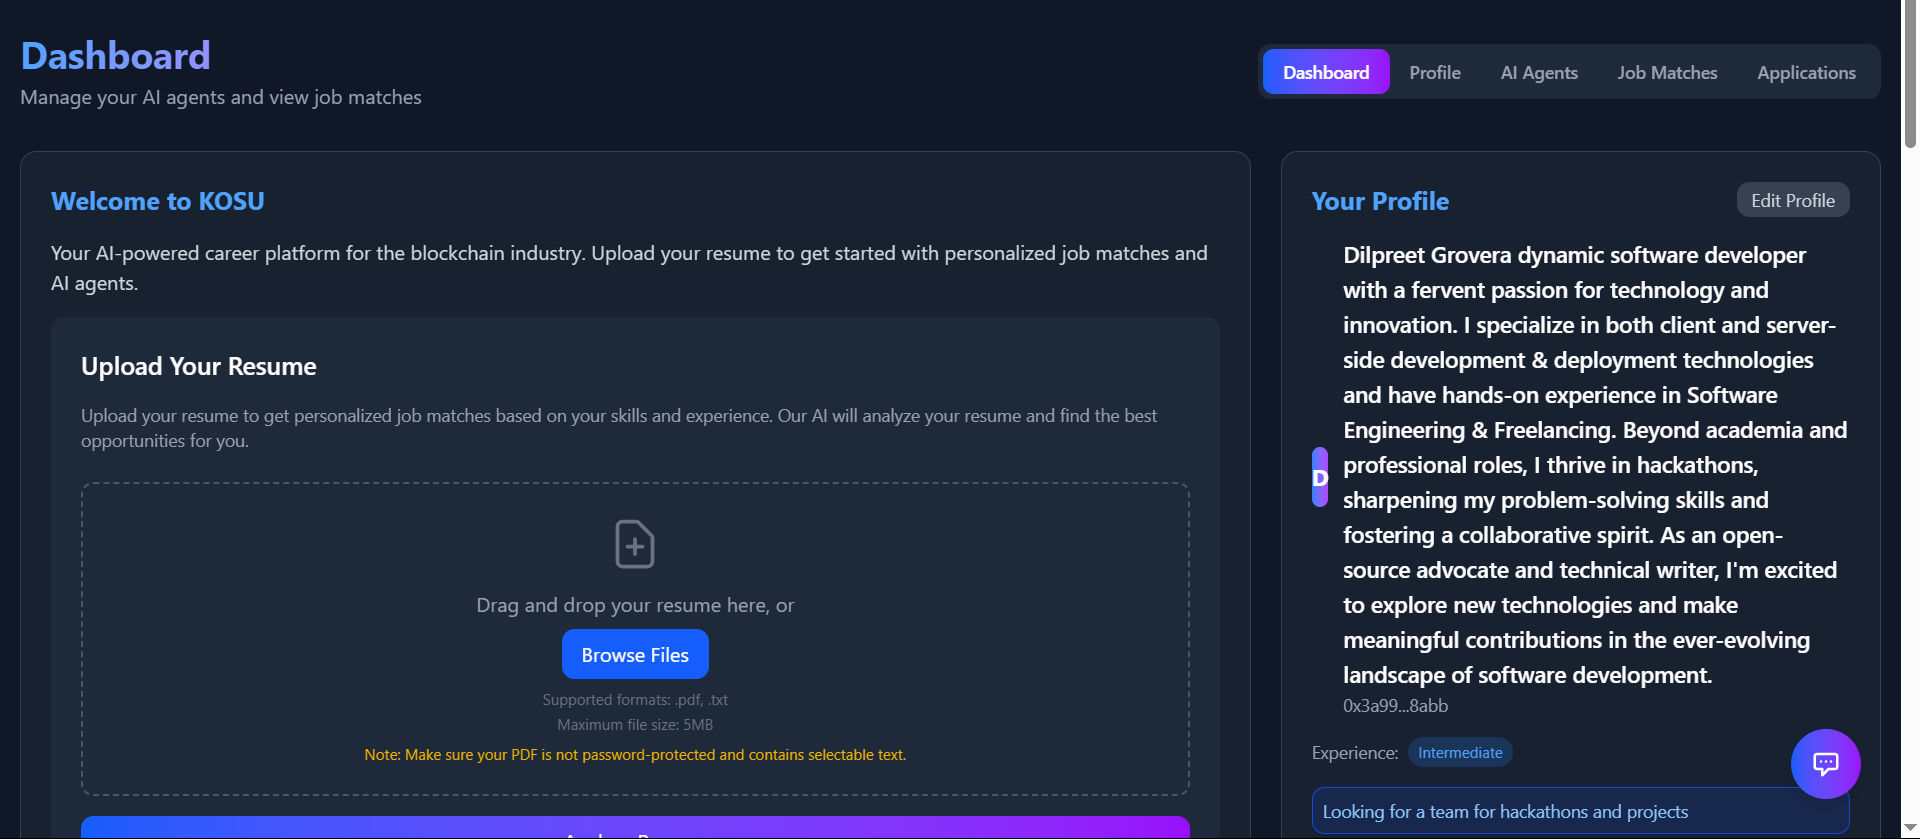
Task: Click the Dashboard page title
Action: point(116,56)
